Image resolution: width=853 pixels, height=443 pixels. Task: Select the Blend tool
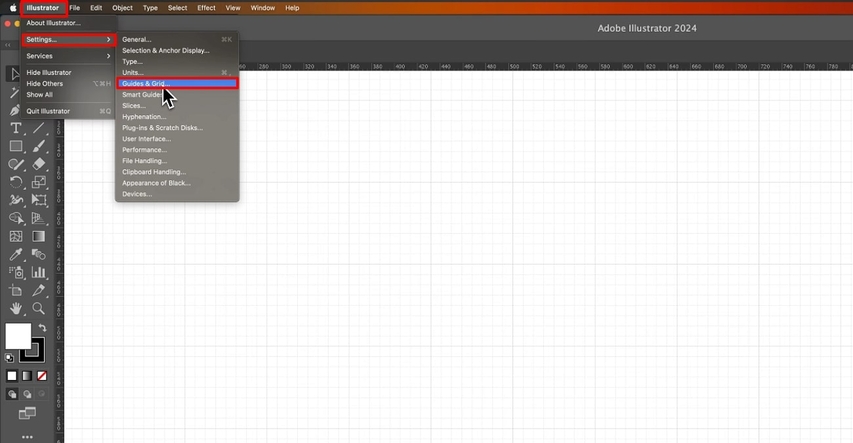click(39, 254)
